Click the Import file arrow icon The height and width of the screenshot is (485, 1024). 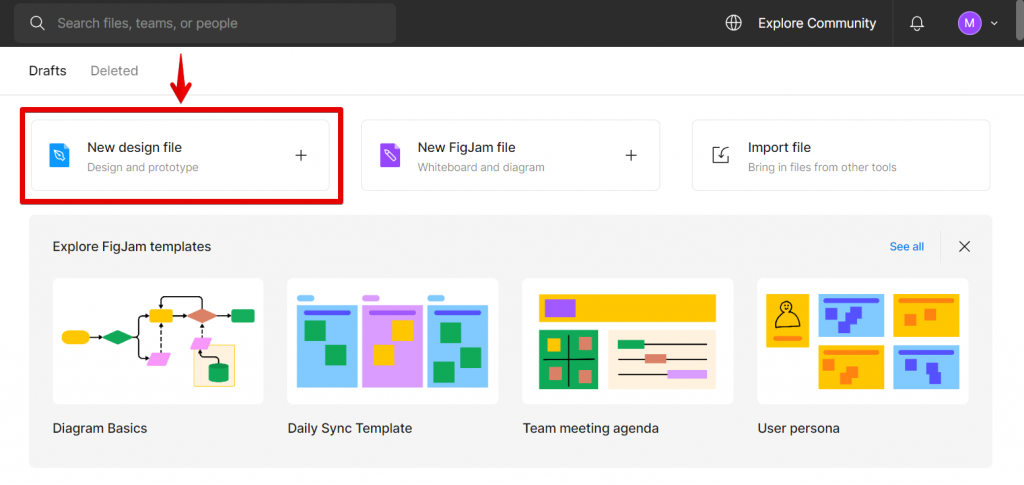(720, 155)
